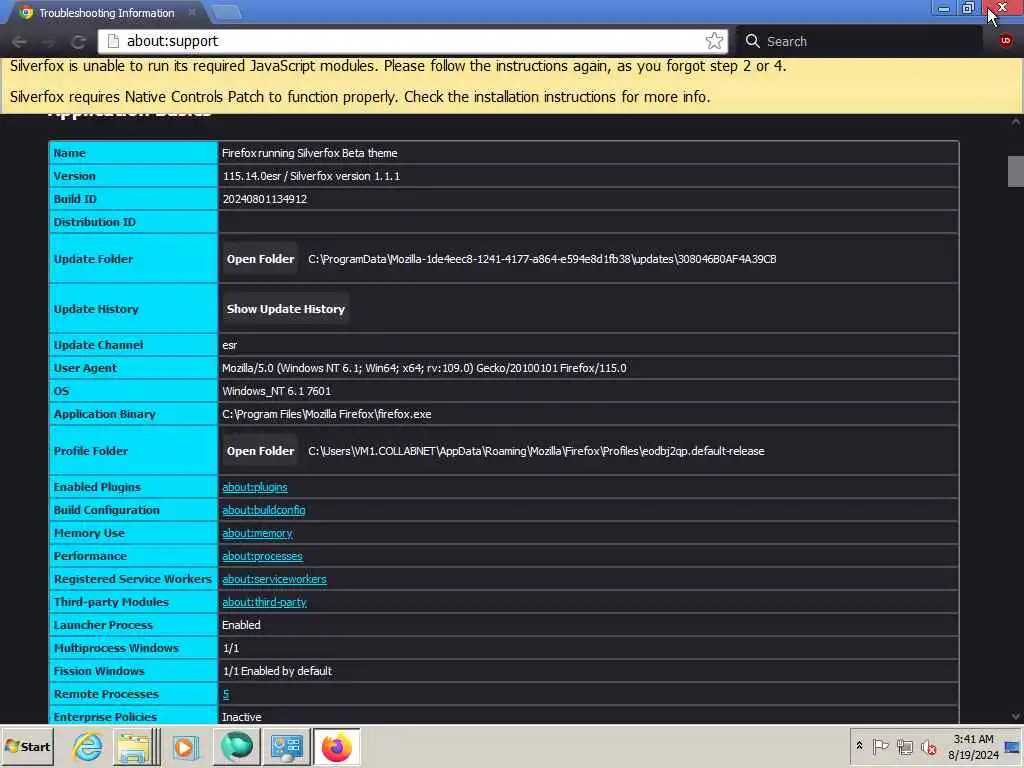Open the about:third-party link
Viewport: 1024px width, 768px height.
[x=264, y=602]
